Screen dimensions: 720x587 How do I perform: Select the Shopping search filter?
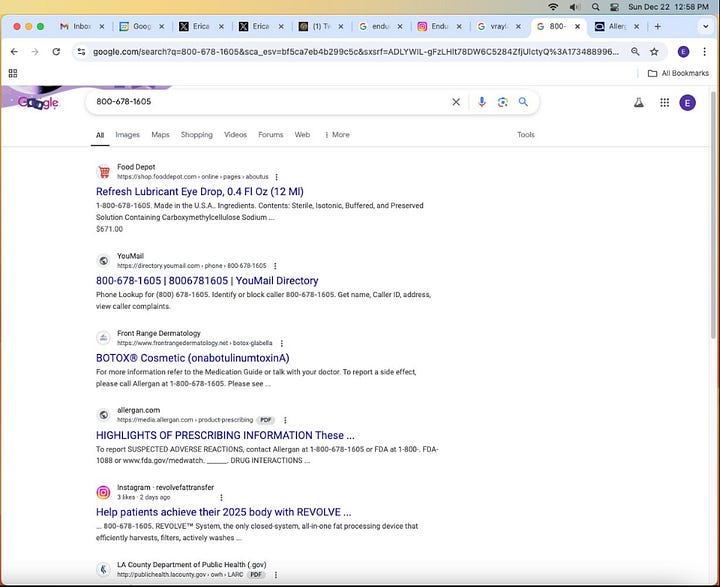[x=197, y=135]
